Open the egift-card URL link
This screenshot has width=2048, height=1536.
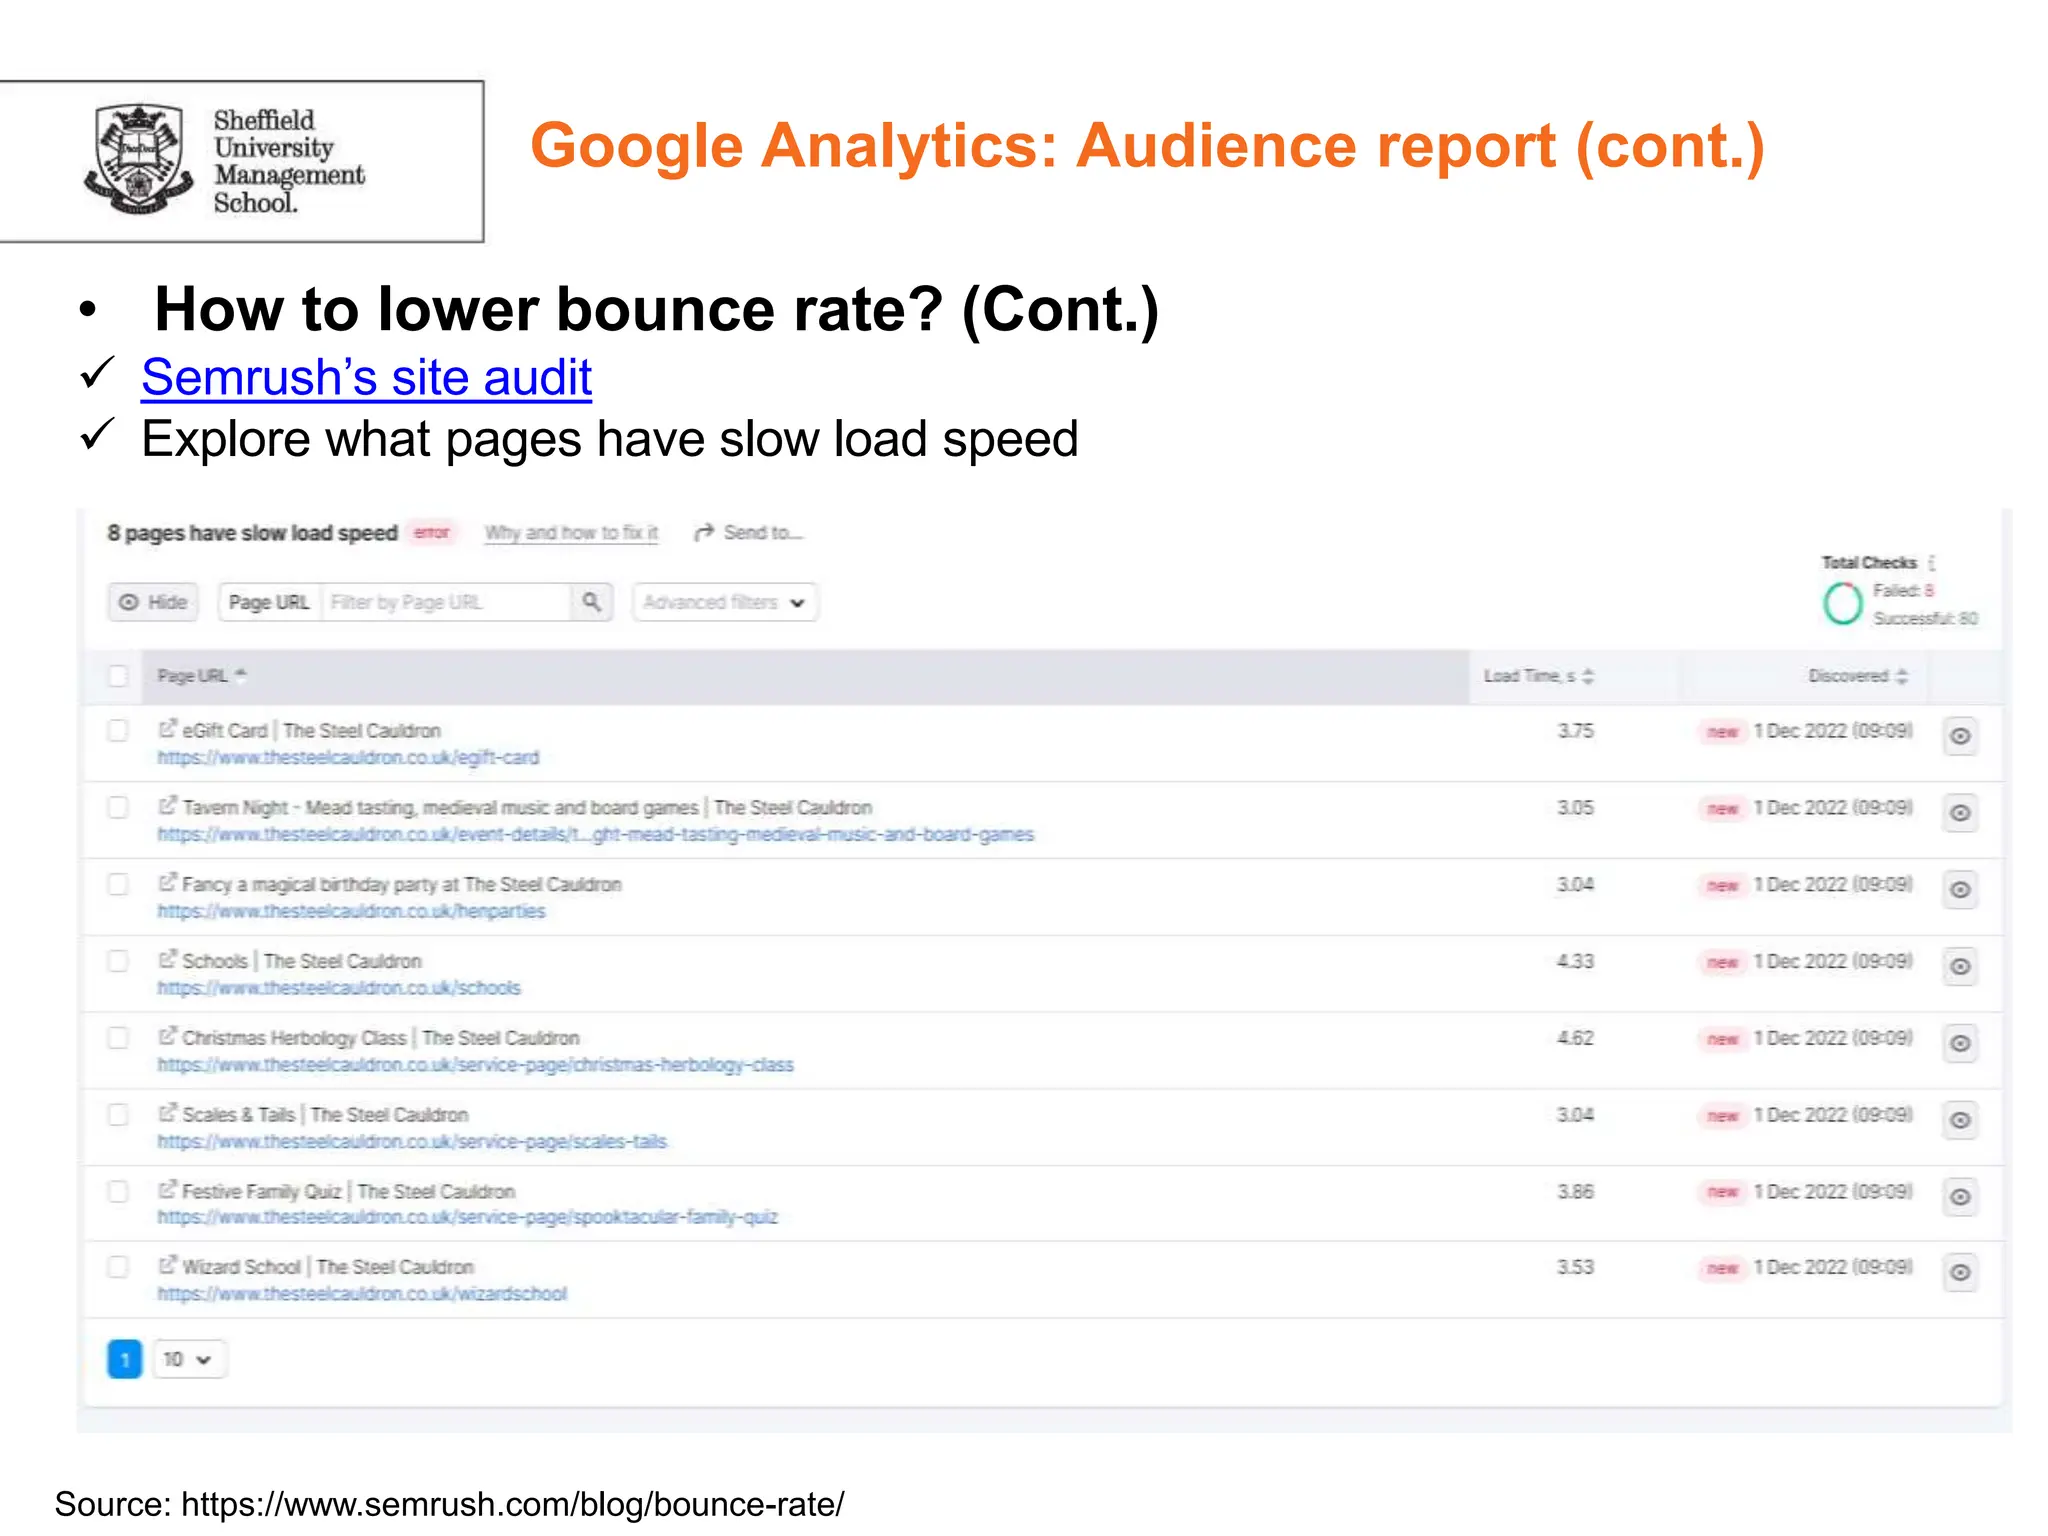(x=348, y=758)
